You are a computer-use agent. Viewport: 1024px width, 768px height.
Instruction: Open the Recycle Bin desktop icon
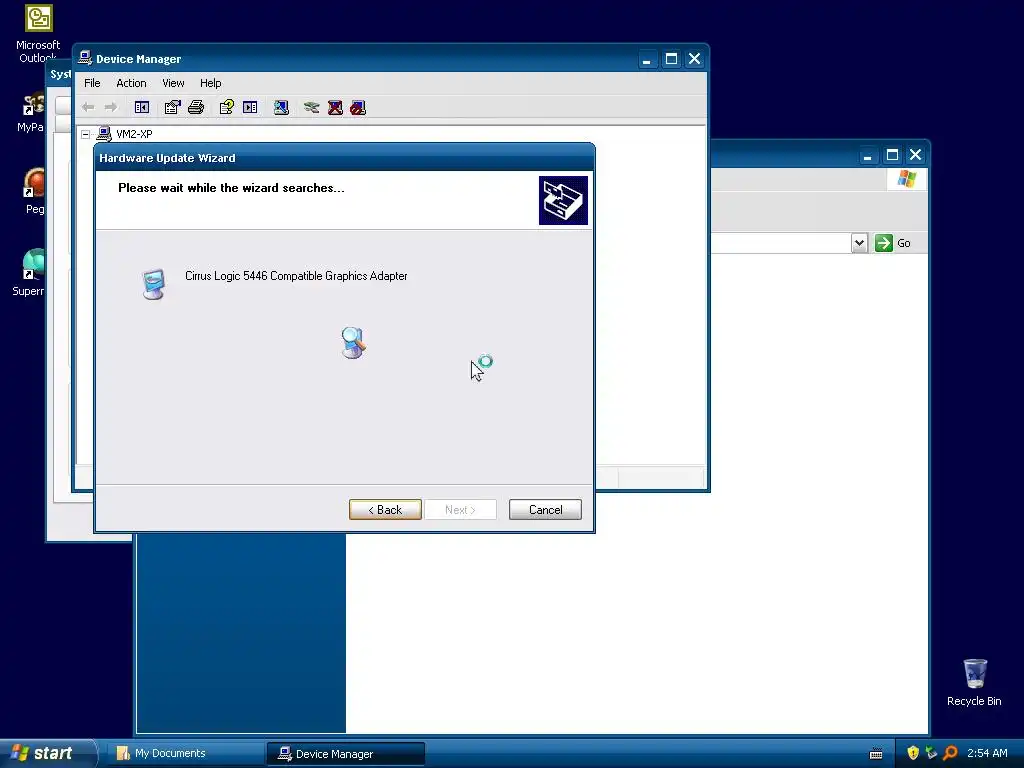click(974, 682)
